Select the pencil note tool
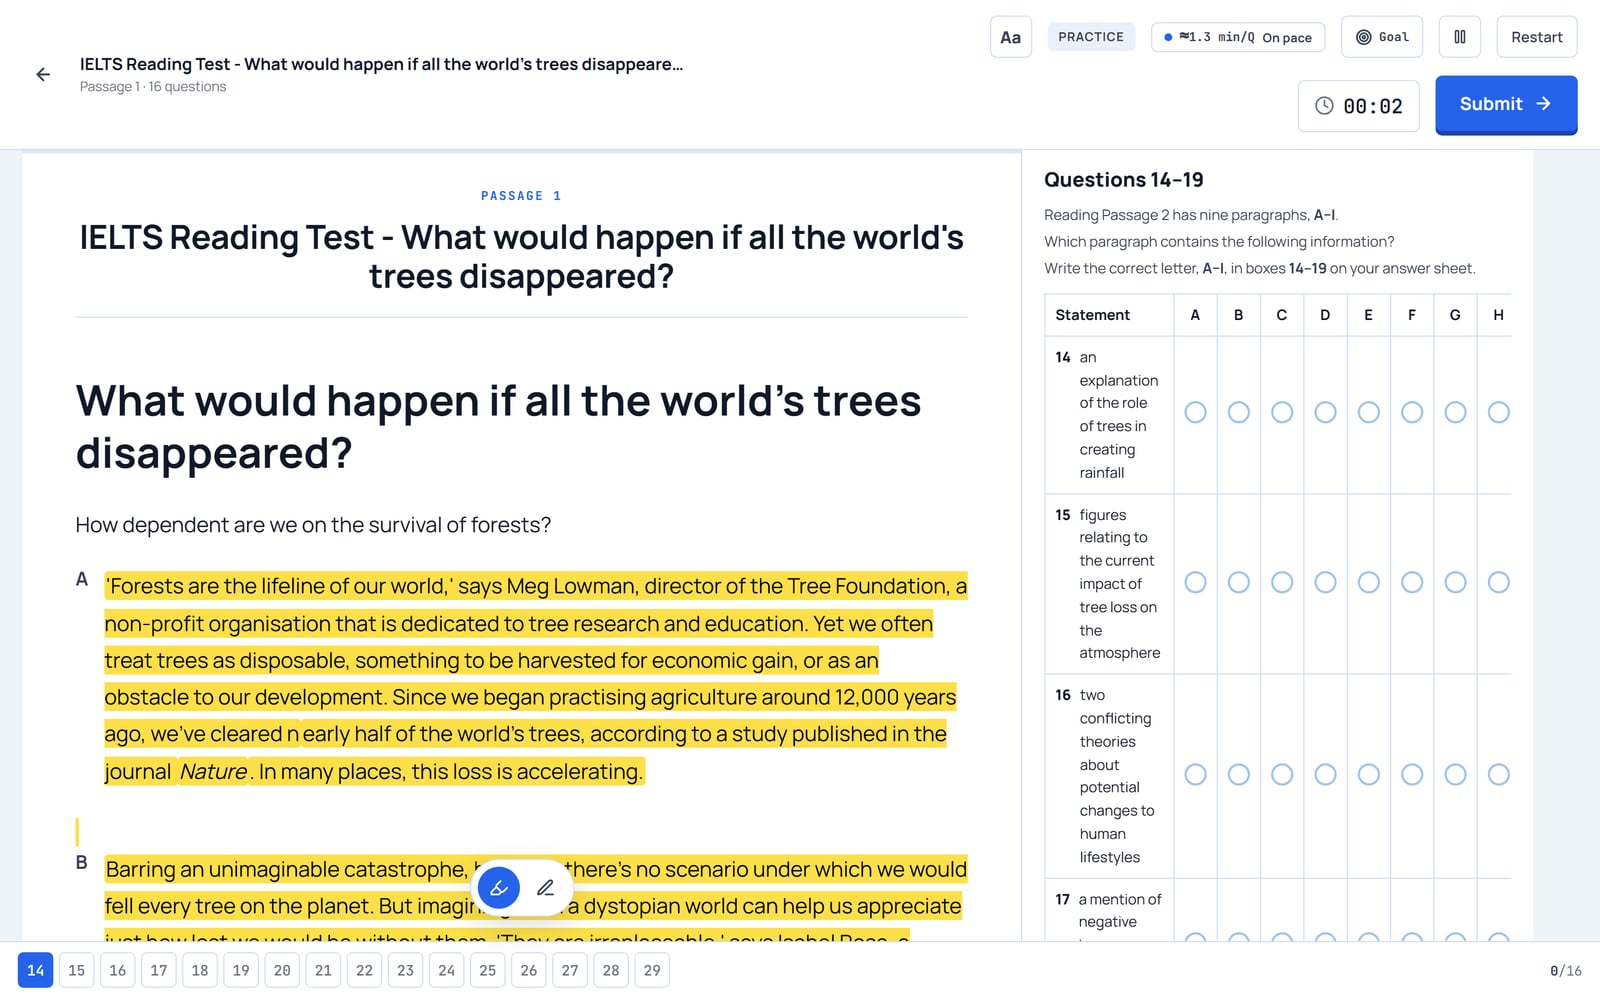Image resolution: width=1600 pixels, height=1000 pixels. coord(545,887)
